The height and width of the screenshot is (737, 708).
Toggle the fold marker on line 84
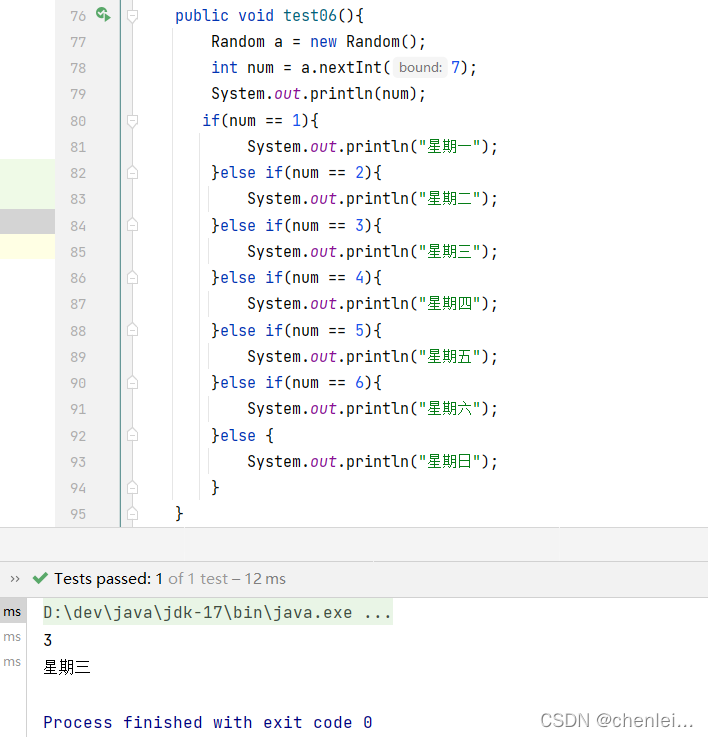[x=133, y=226]
